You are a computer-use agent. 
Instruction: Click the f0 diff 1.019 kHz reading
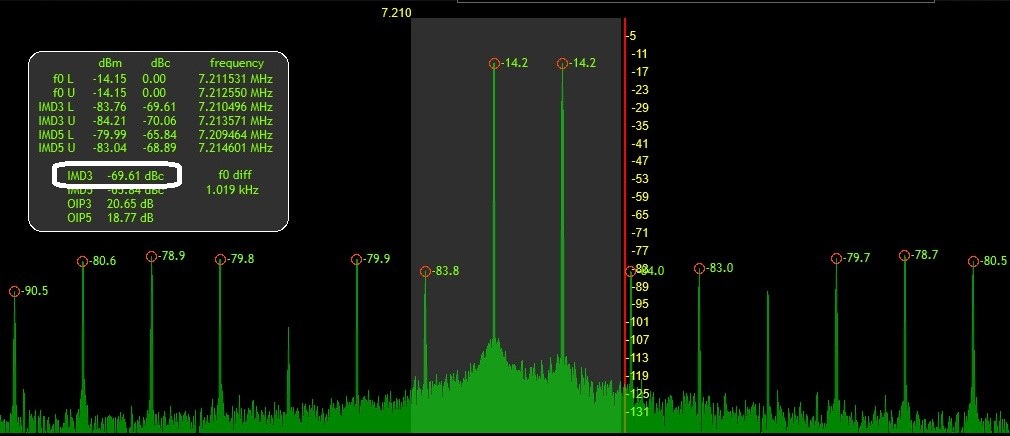click(x=233, y=182)
